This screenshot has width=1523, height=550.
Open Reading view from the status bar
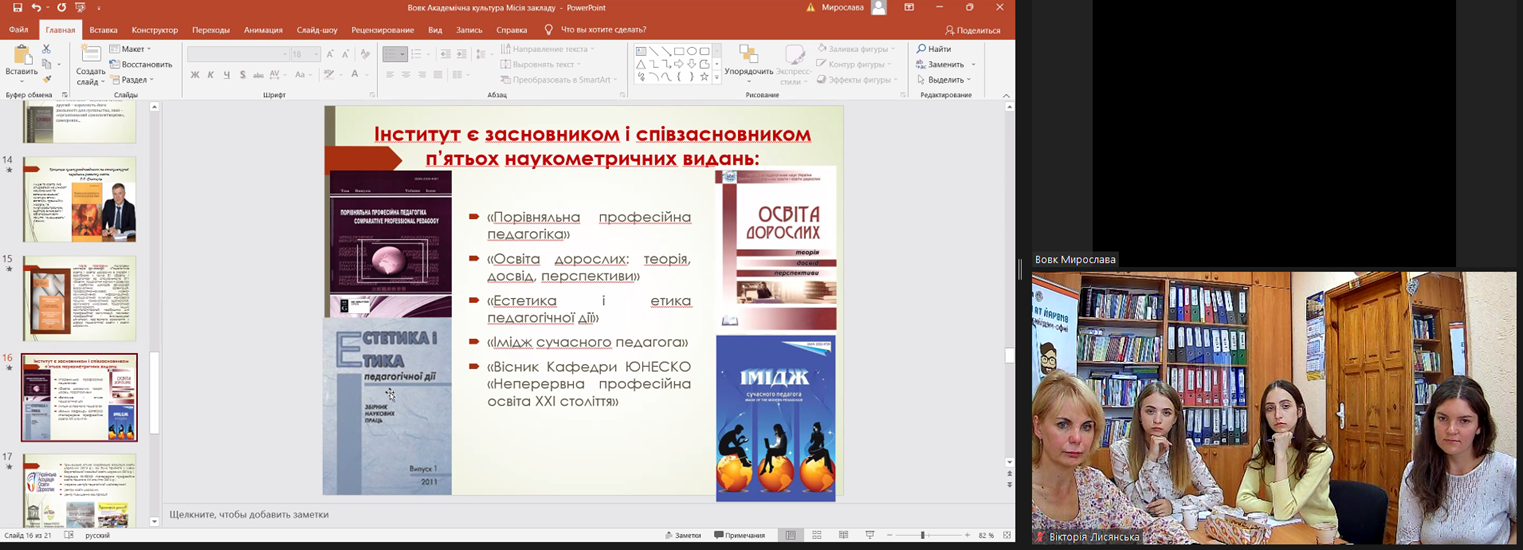coord(843,536)
